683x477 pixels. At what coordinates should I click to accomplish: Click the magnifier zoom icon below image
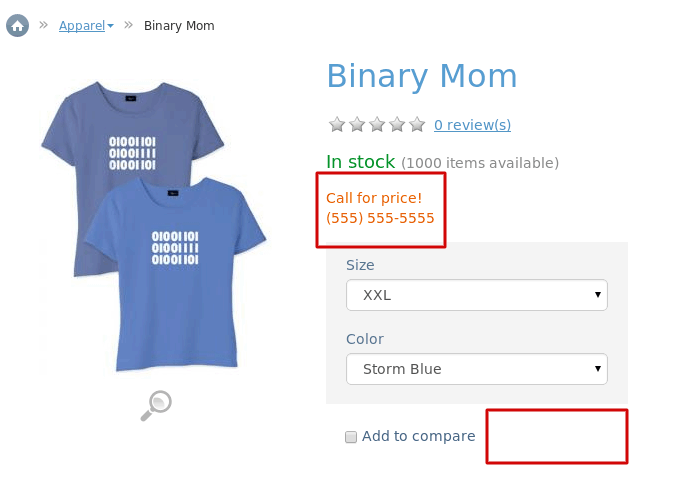point(156,406)
